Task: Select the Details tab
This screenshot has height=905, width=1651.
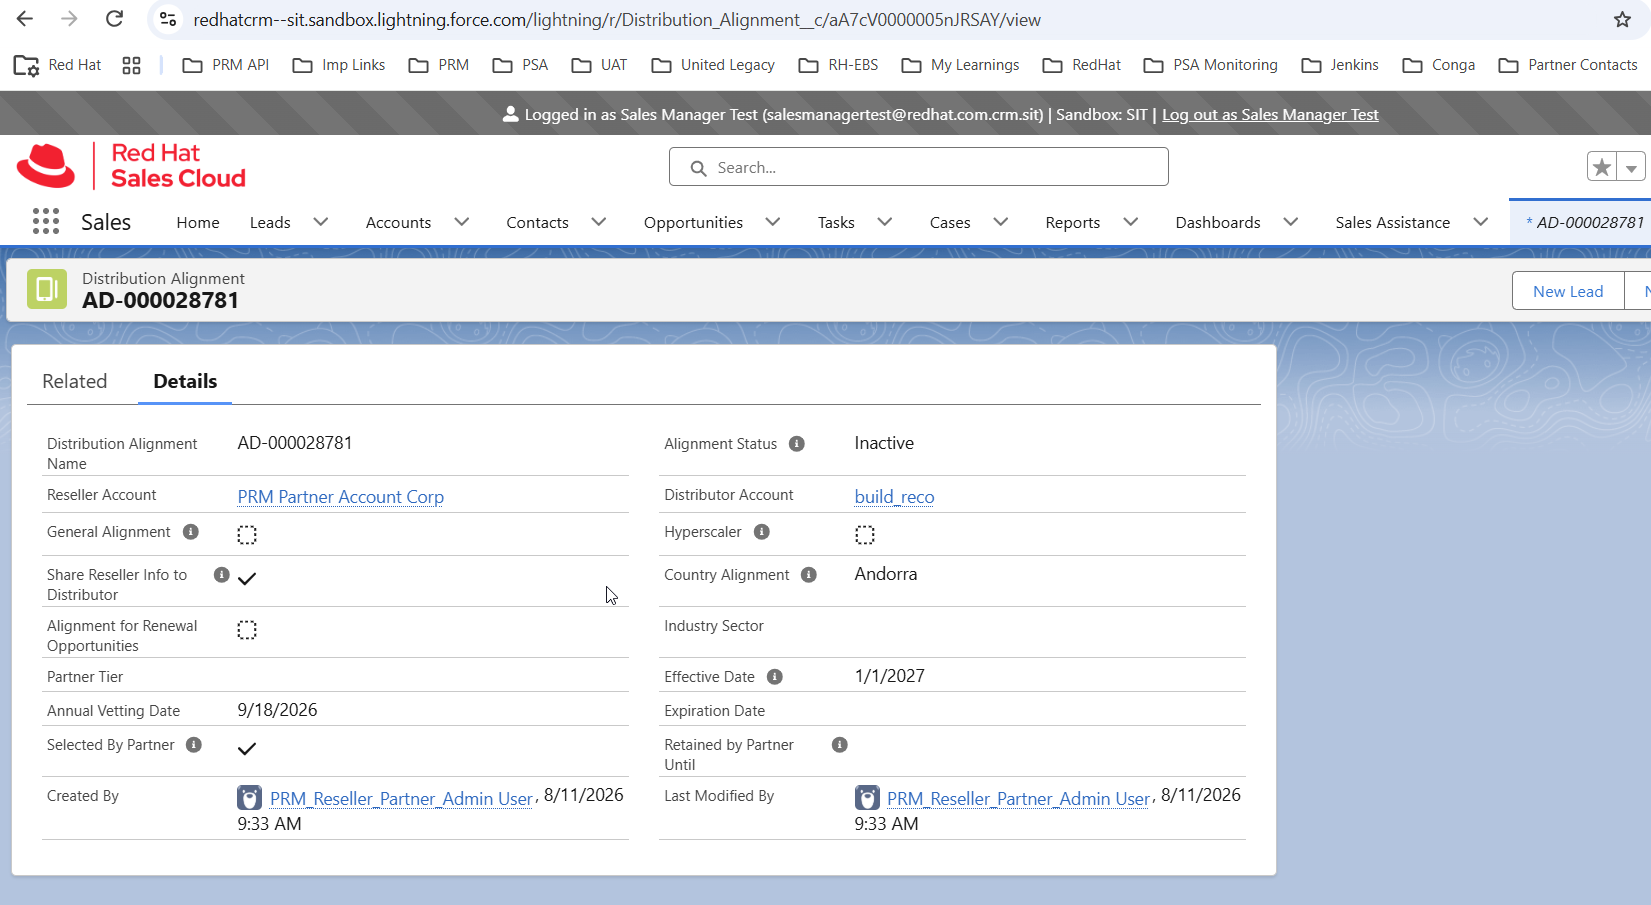Action: click(x=185, y=381)
